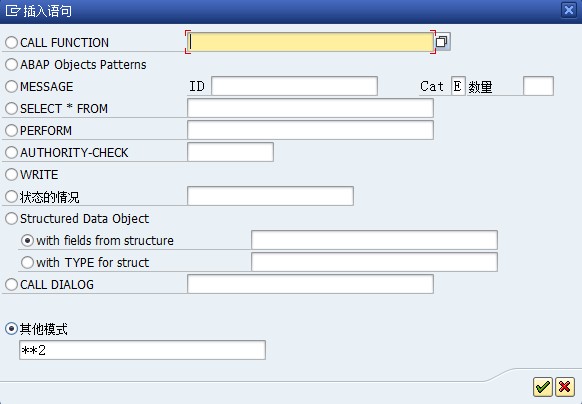
Task: Select the ABAP Objects Patterns option
Action: (x=12, y=64)
